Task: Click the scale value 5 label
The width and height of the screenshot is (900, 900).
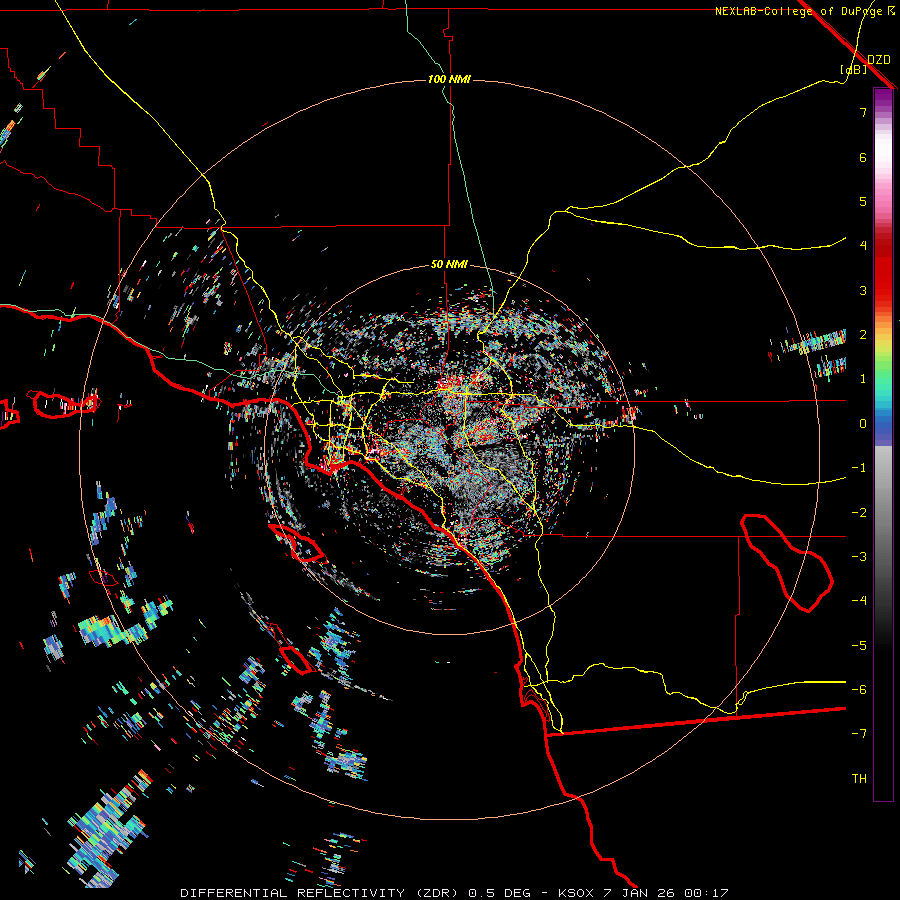Action: [x=863, y=201]
